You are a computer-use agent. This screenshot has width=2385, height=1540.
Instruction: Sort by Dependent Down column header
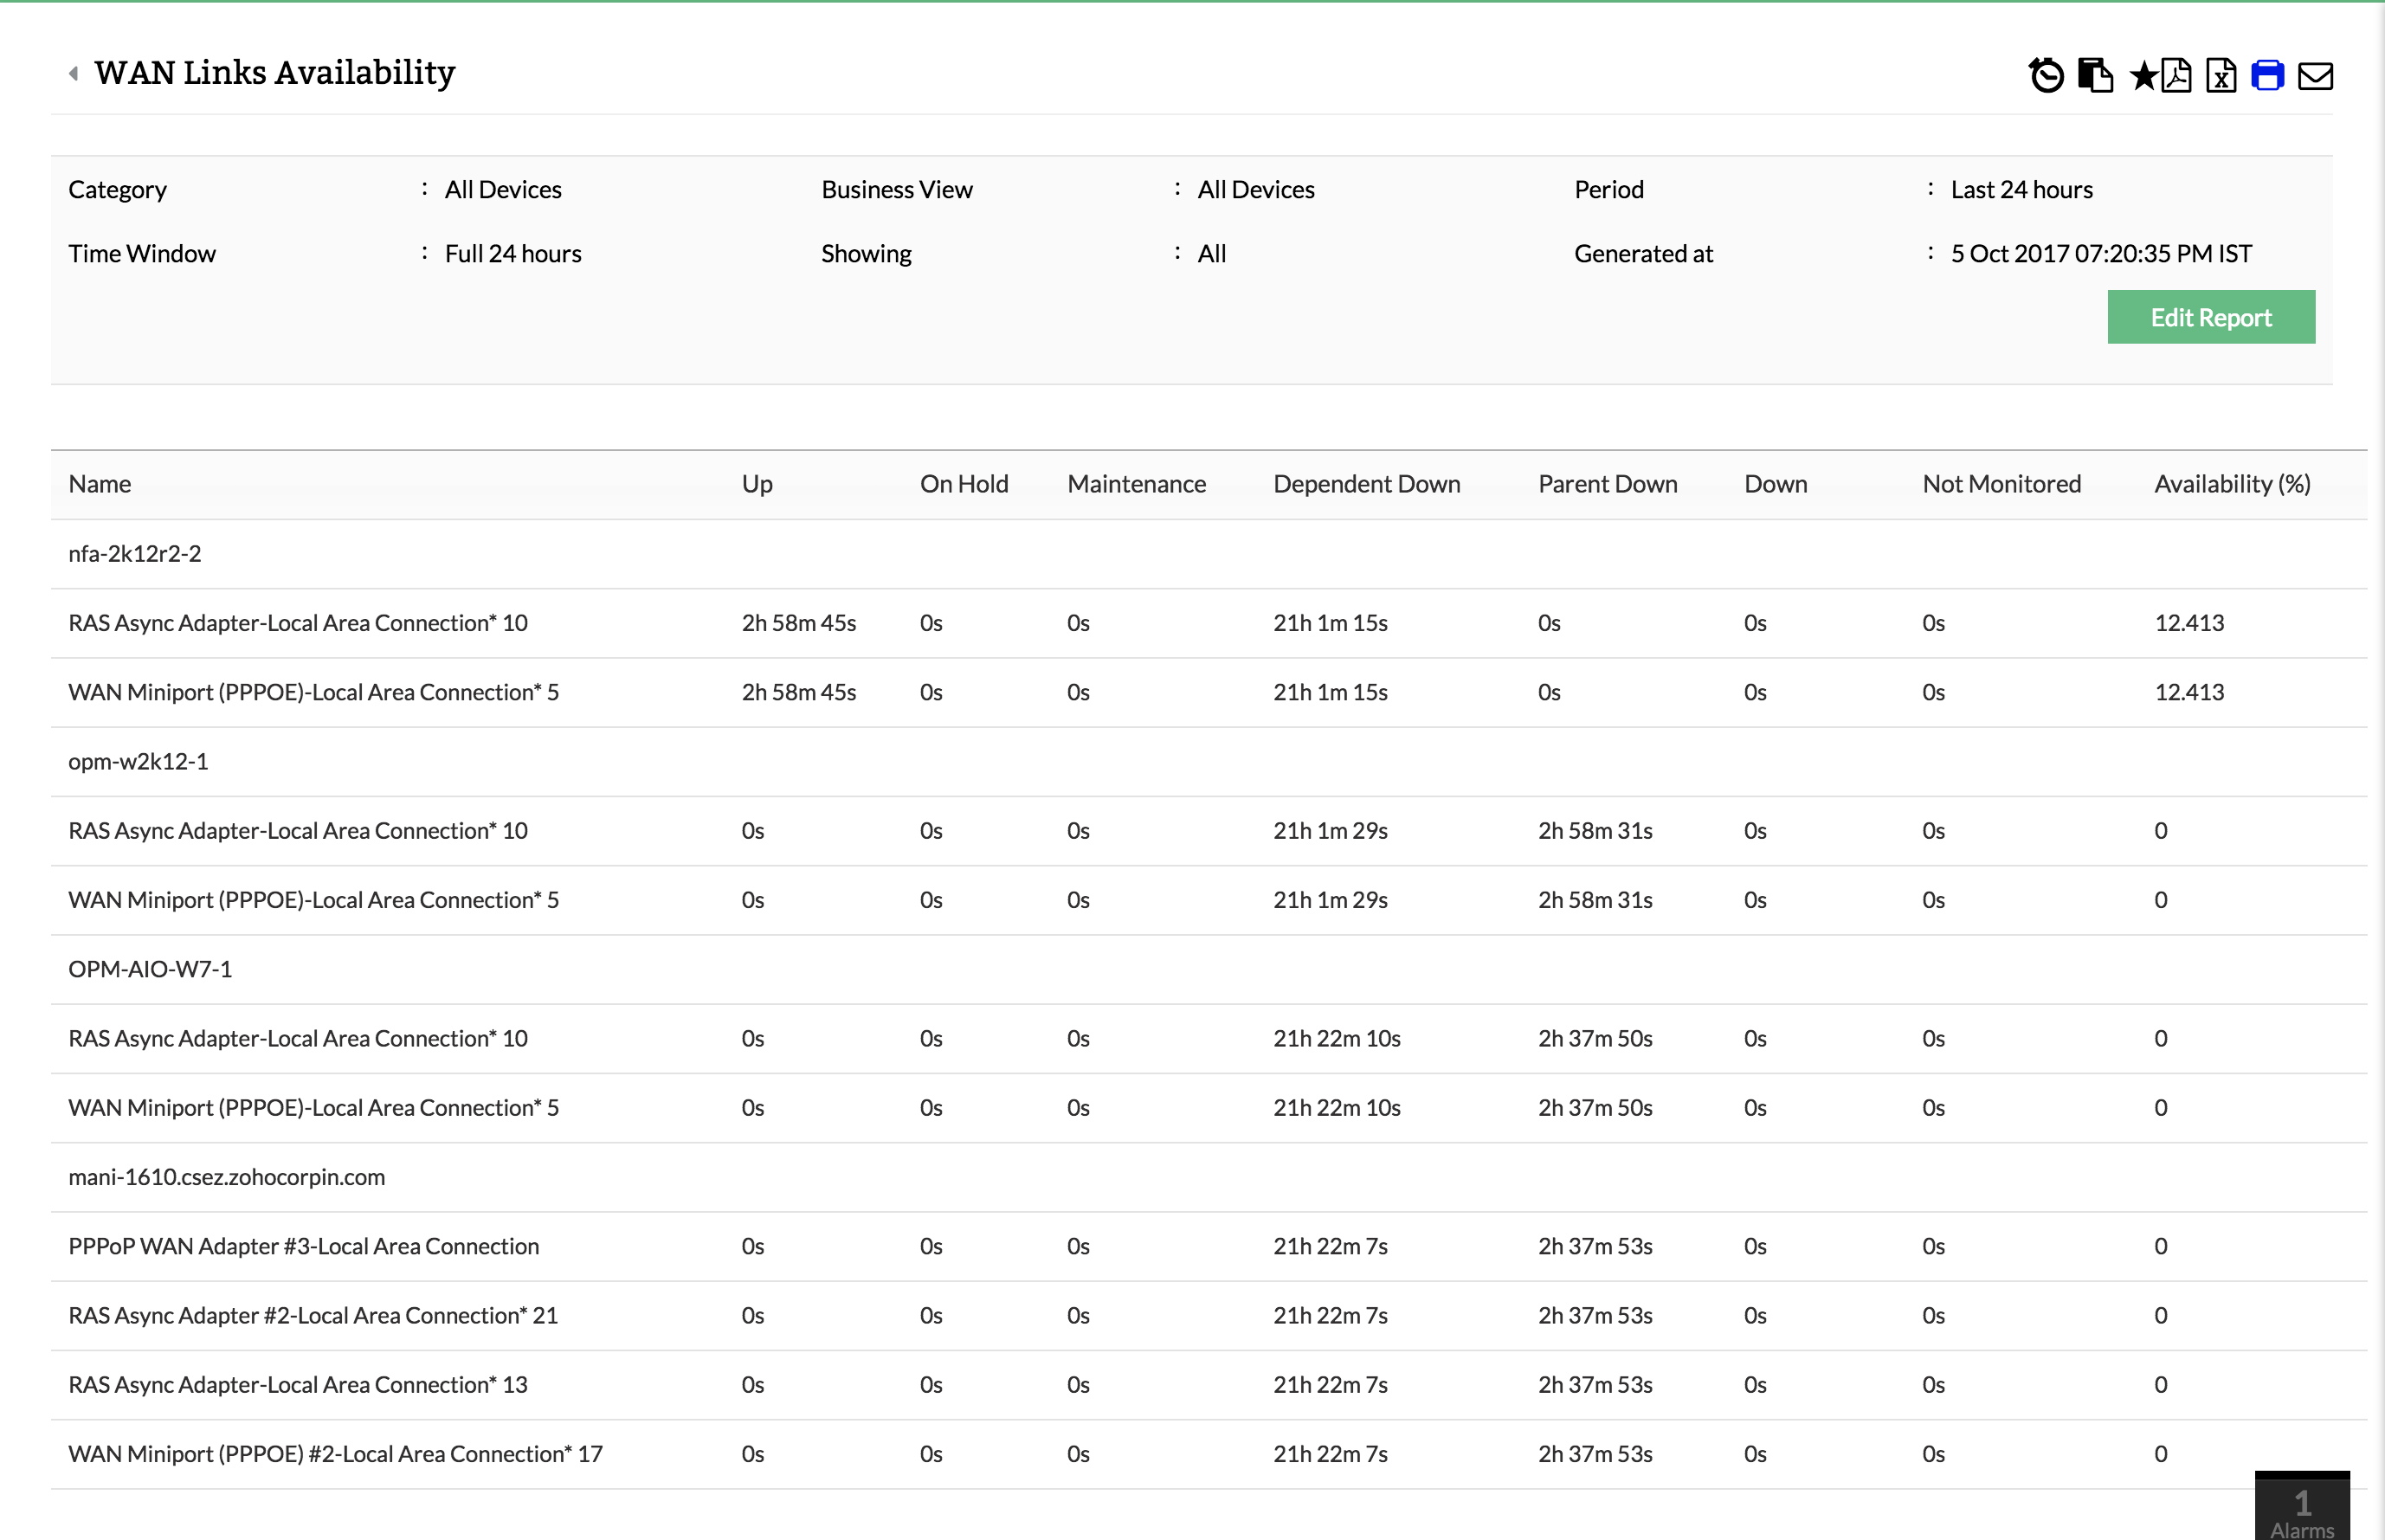tap(1366, 484)
